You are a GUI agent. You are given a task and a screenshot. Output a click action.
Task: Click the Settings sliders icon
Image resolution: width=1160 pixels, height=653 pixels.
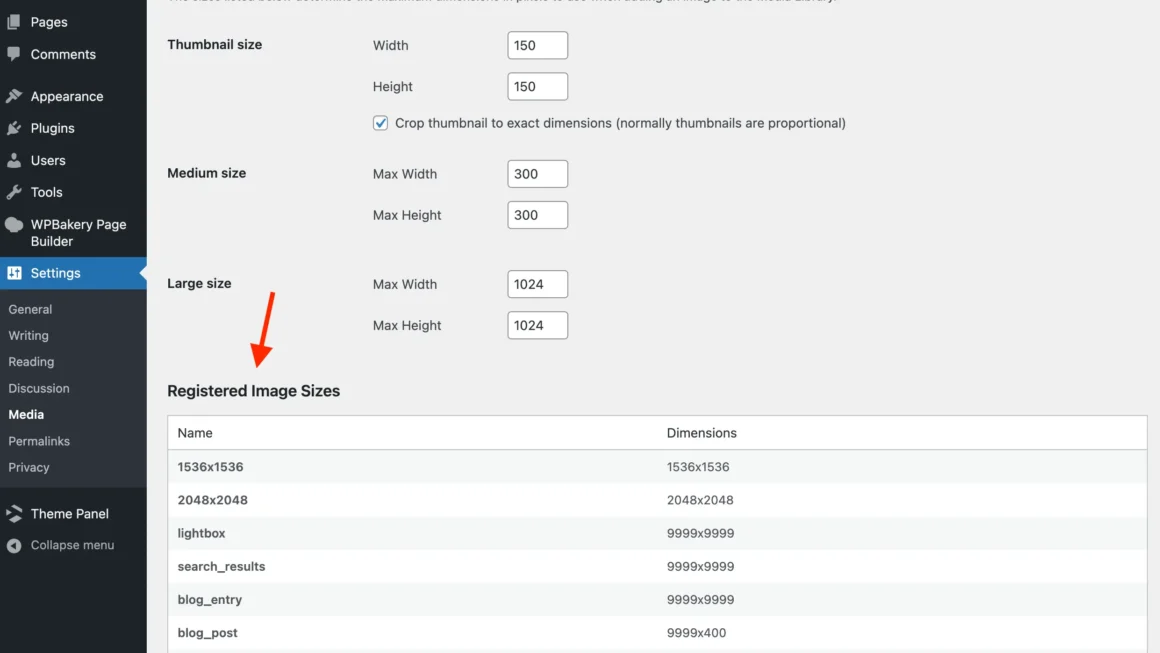point(14,273)
